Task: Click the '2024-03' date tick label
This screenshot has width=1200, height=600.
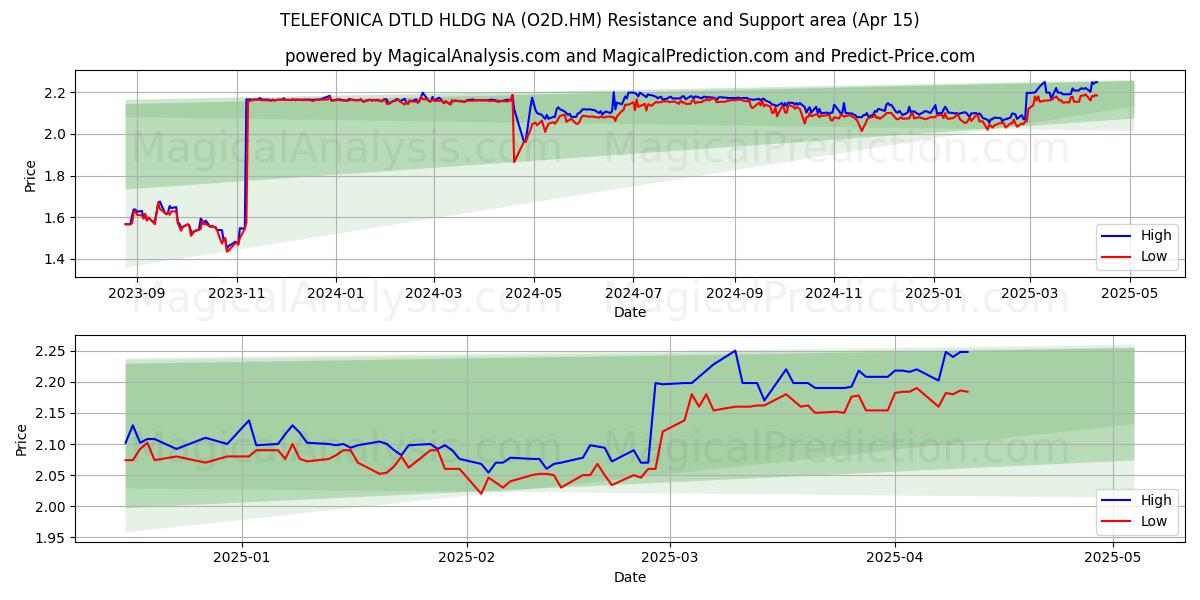Action: 434,294
